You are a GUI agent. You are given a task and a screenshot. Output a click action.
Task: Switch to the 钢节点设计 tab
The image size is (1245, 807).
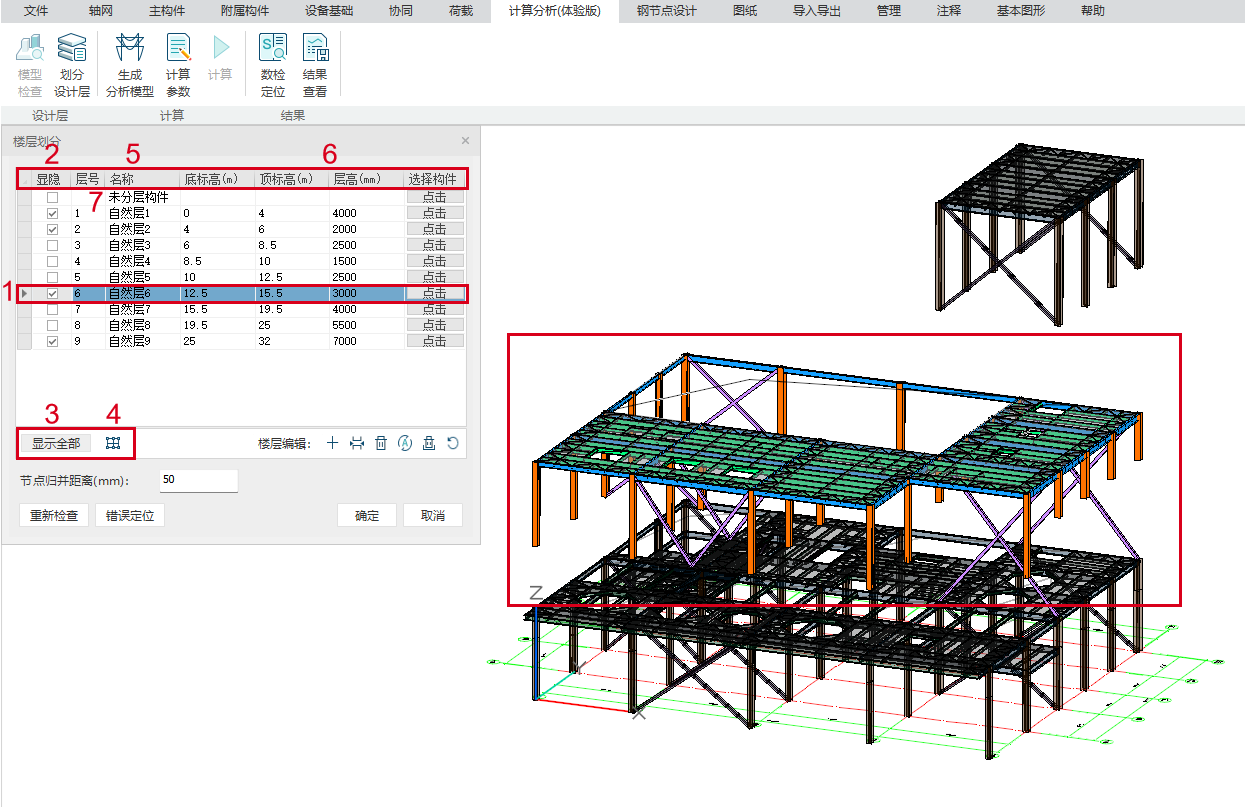click(x=666, y=11)
